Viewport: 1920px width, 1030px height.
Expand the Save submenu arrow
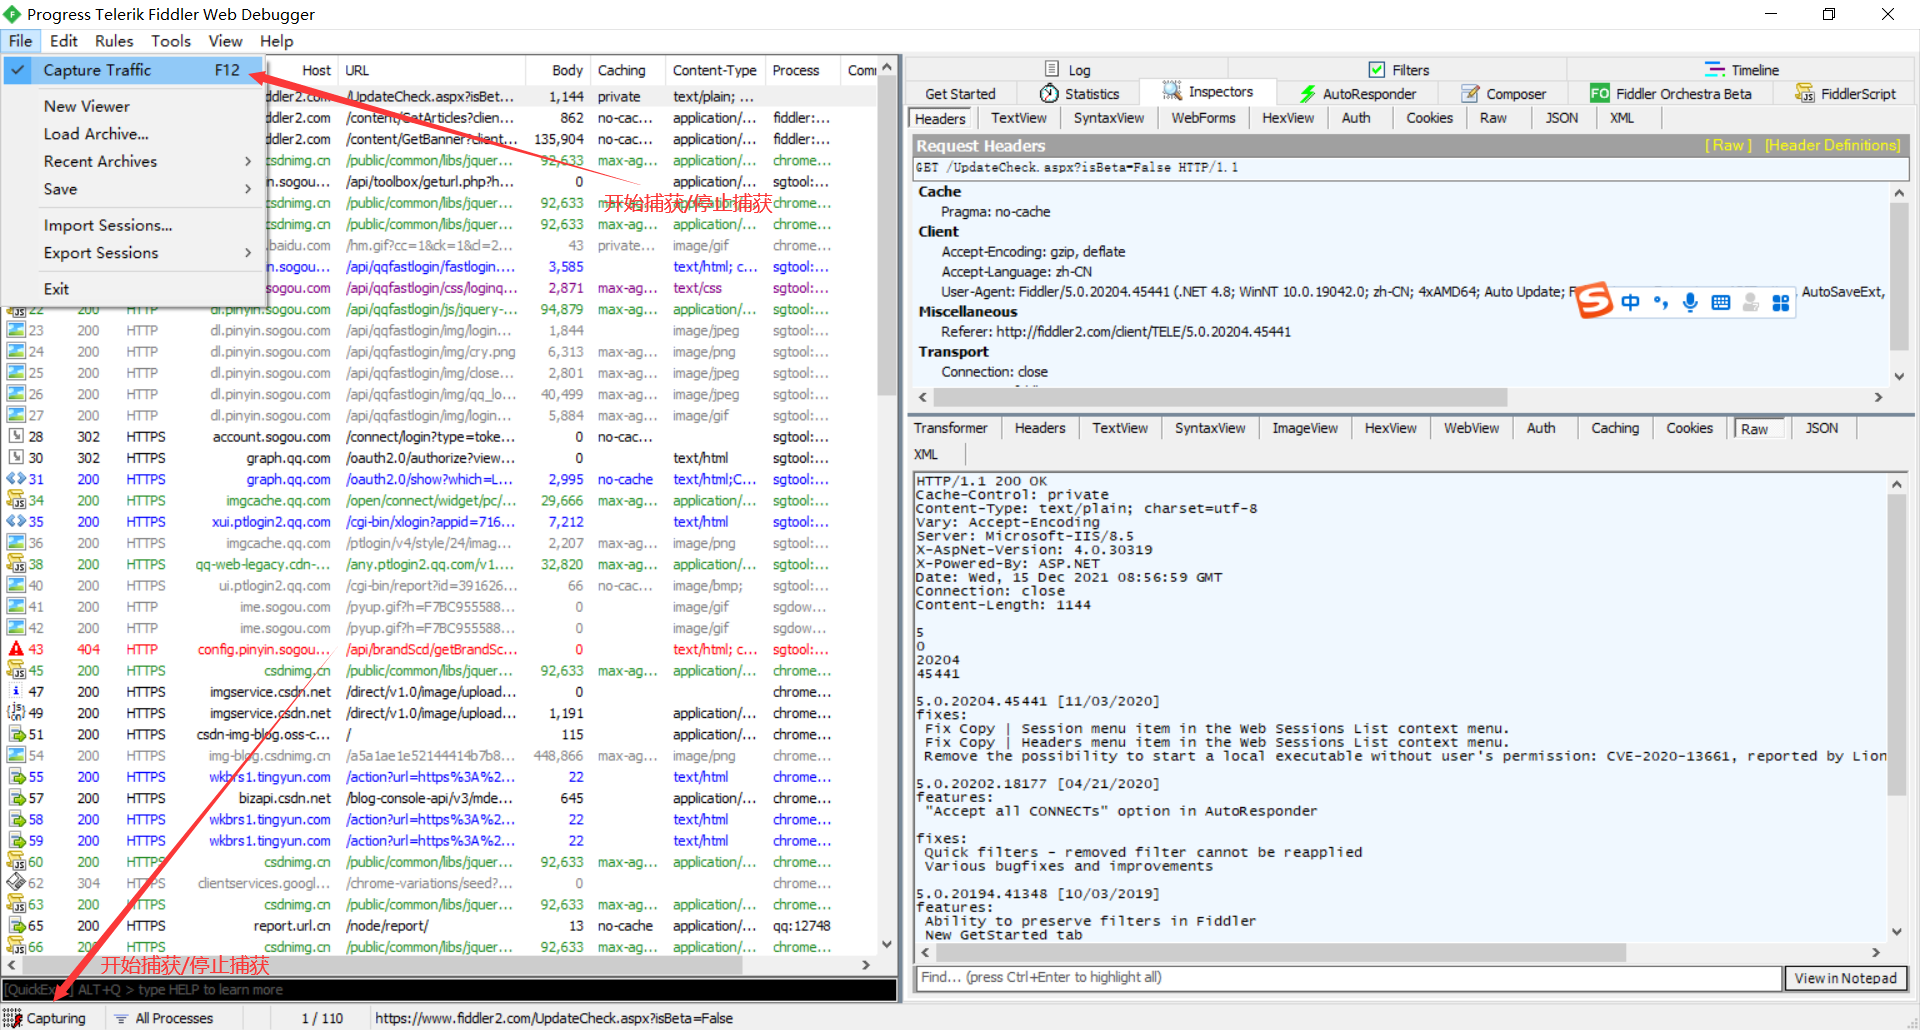click(x=248, y=189)
